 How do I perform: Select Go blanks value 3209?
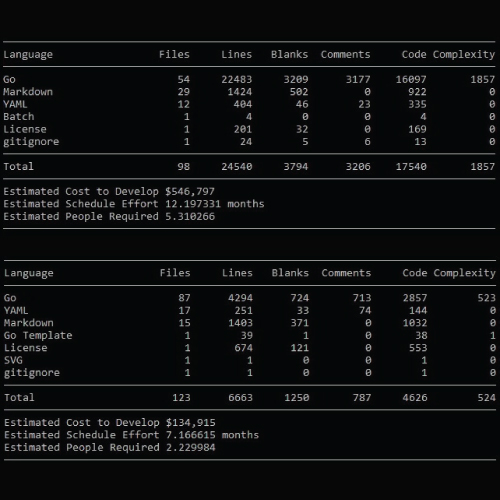[x=296, y=79]
